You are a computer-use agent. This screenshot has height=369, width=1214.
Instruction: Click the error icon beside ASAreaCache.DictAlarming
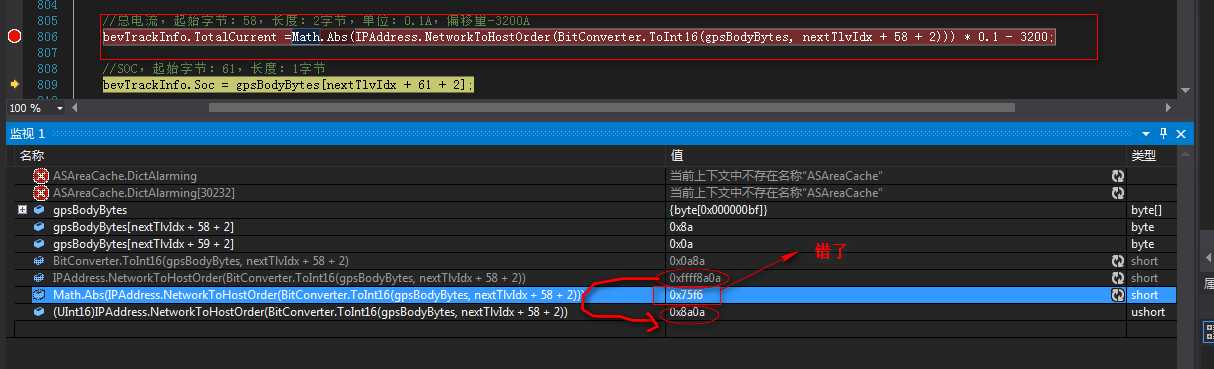(41, 175)
